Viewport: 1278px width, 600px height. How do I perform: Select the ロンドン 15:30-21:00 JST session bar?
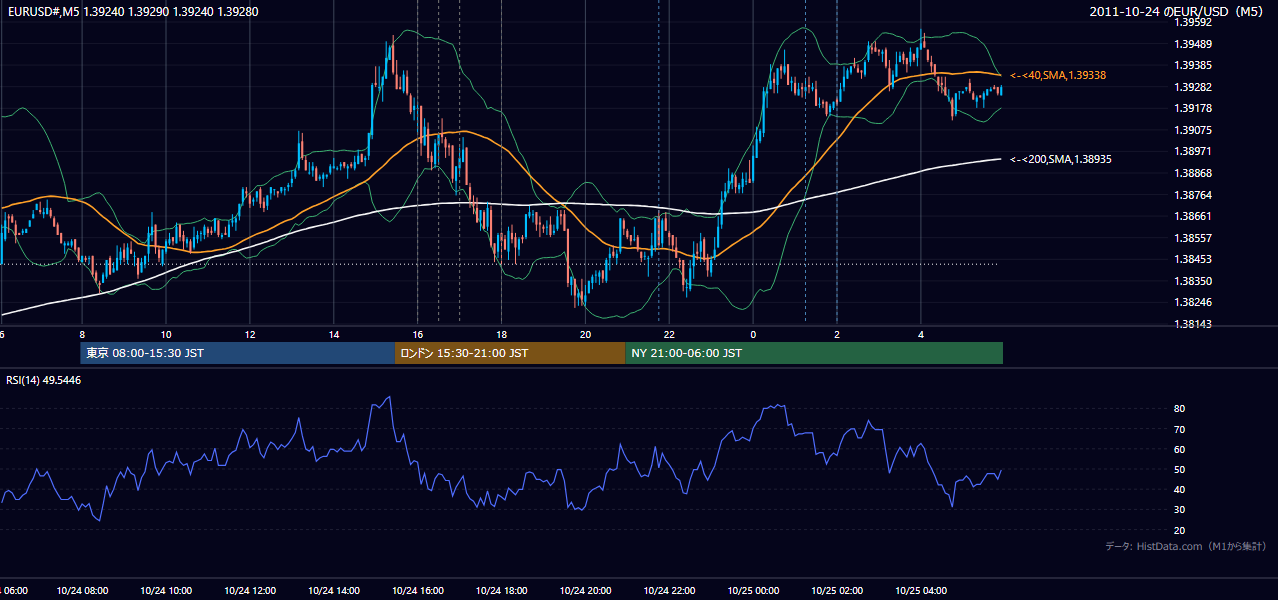tap(510, 353)
